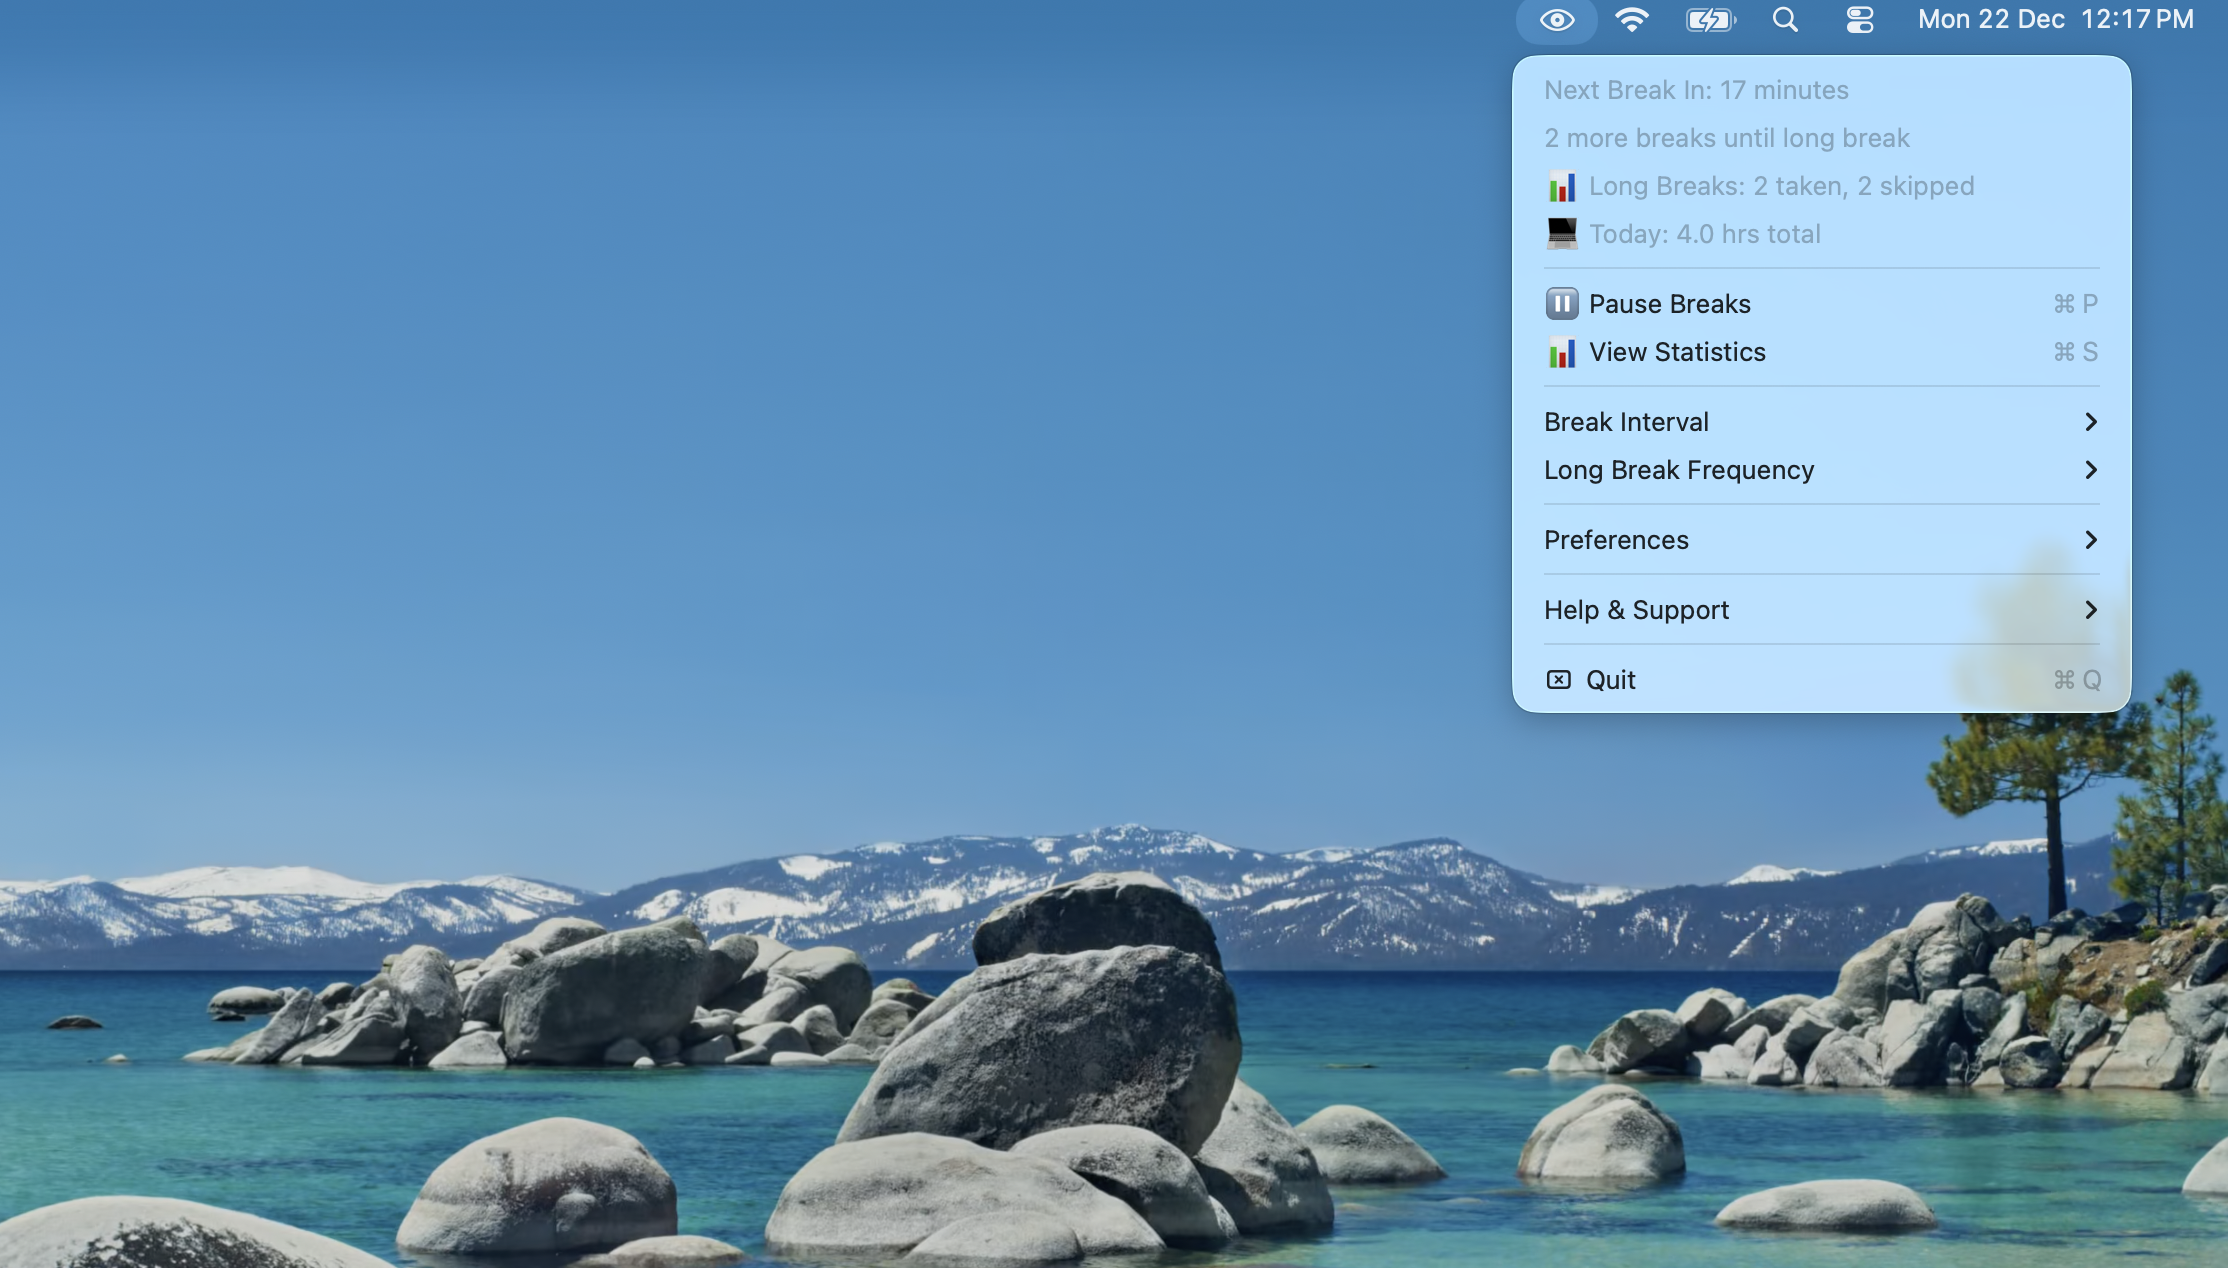Click the bar chart icon beside View Statistics
This screenshot has width=2228, height=1268.
1561,352
